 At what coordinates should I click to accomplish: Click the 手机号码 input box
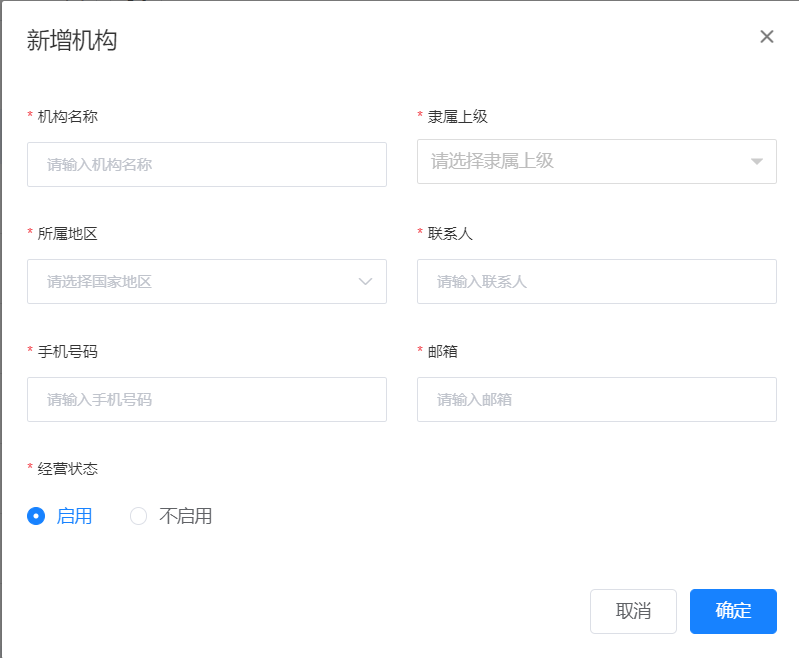(x=206, y=399)
